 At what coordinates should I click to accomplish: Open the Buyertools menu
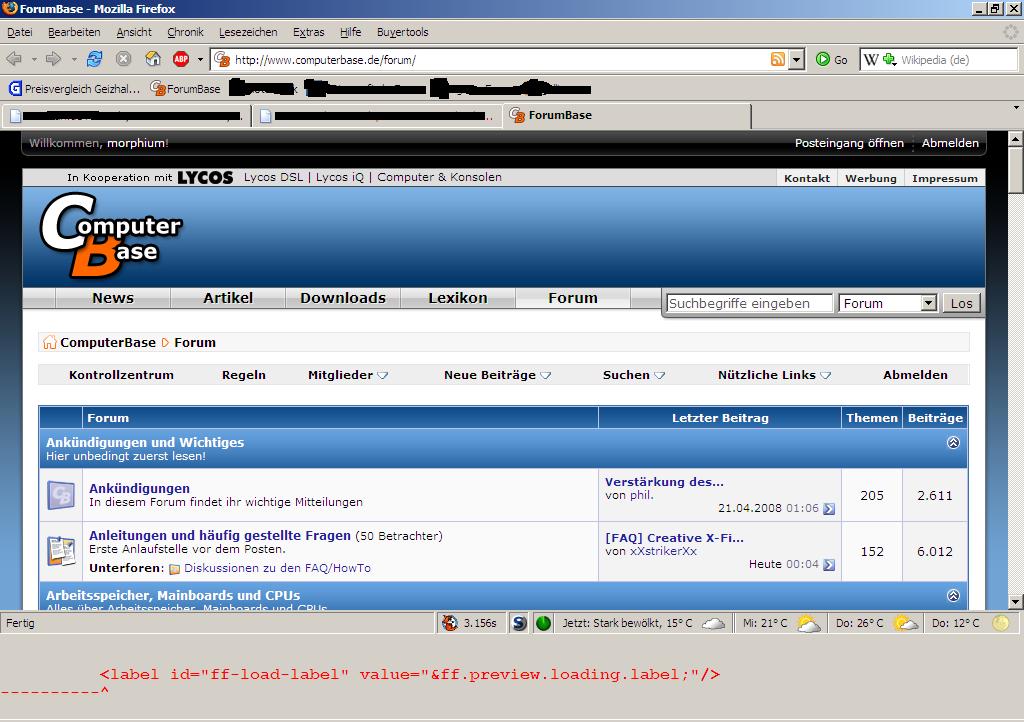[402, 32]
